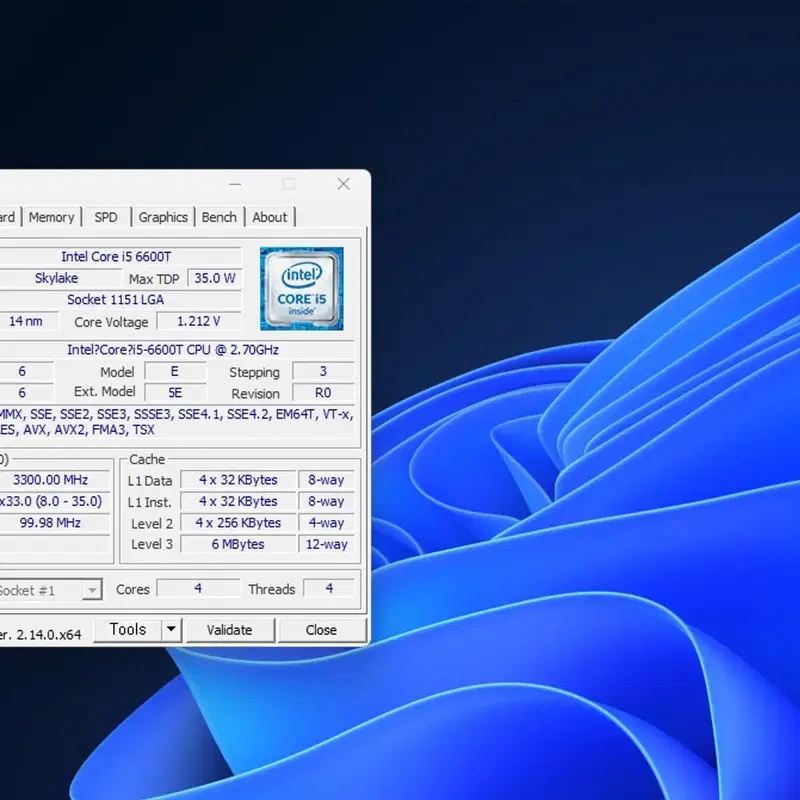Click the 99.98 MHz bus speed value

point(54,522)
